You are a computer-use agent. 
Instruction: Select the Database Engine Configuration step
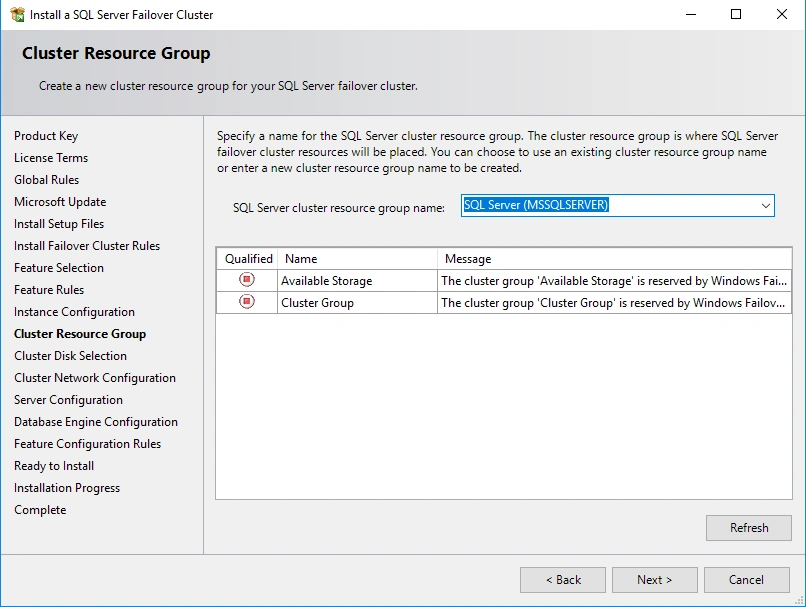(x=96, y=422)
